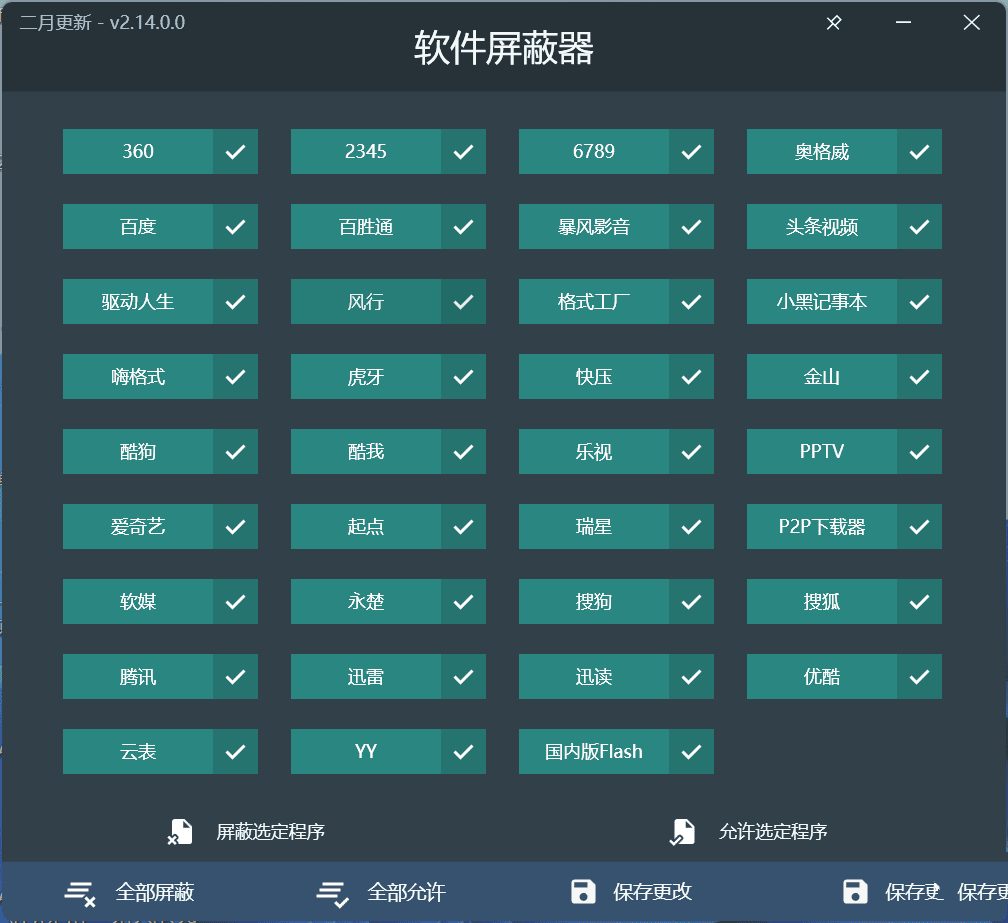Uncheck the 国内版Flash checkmark box
Screen dimensions: 1008x923
[x=691, y=752]
